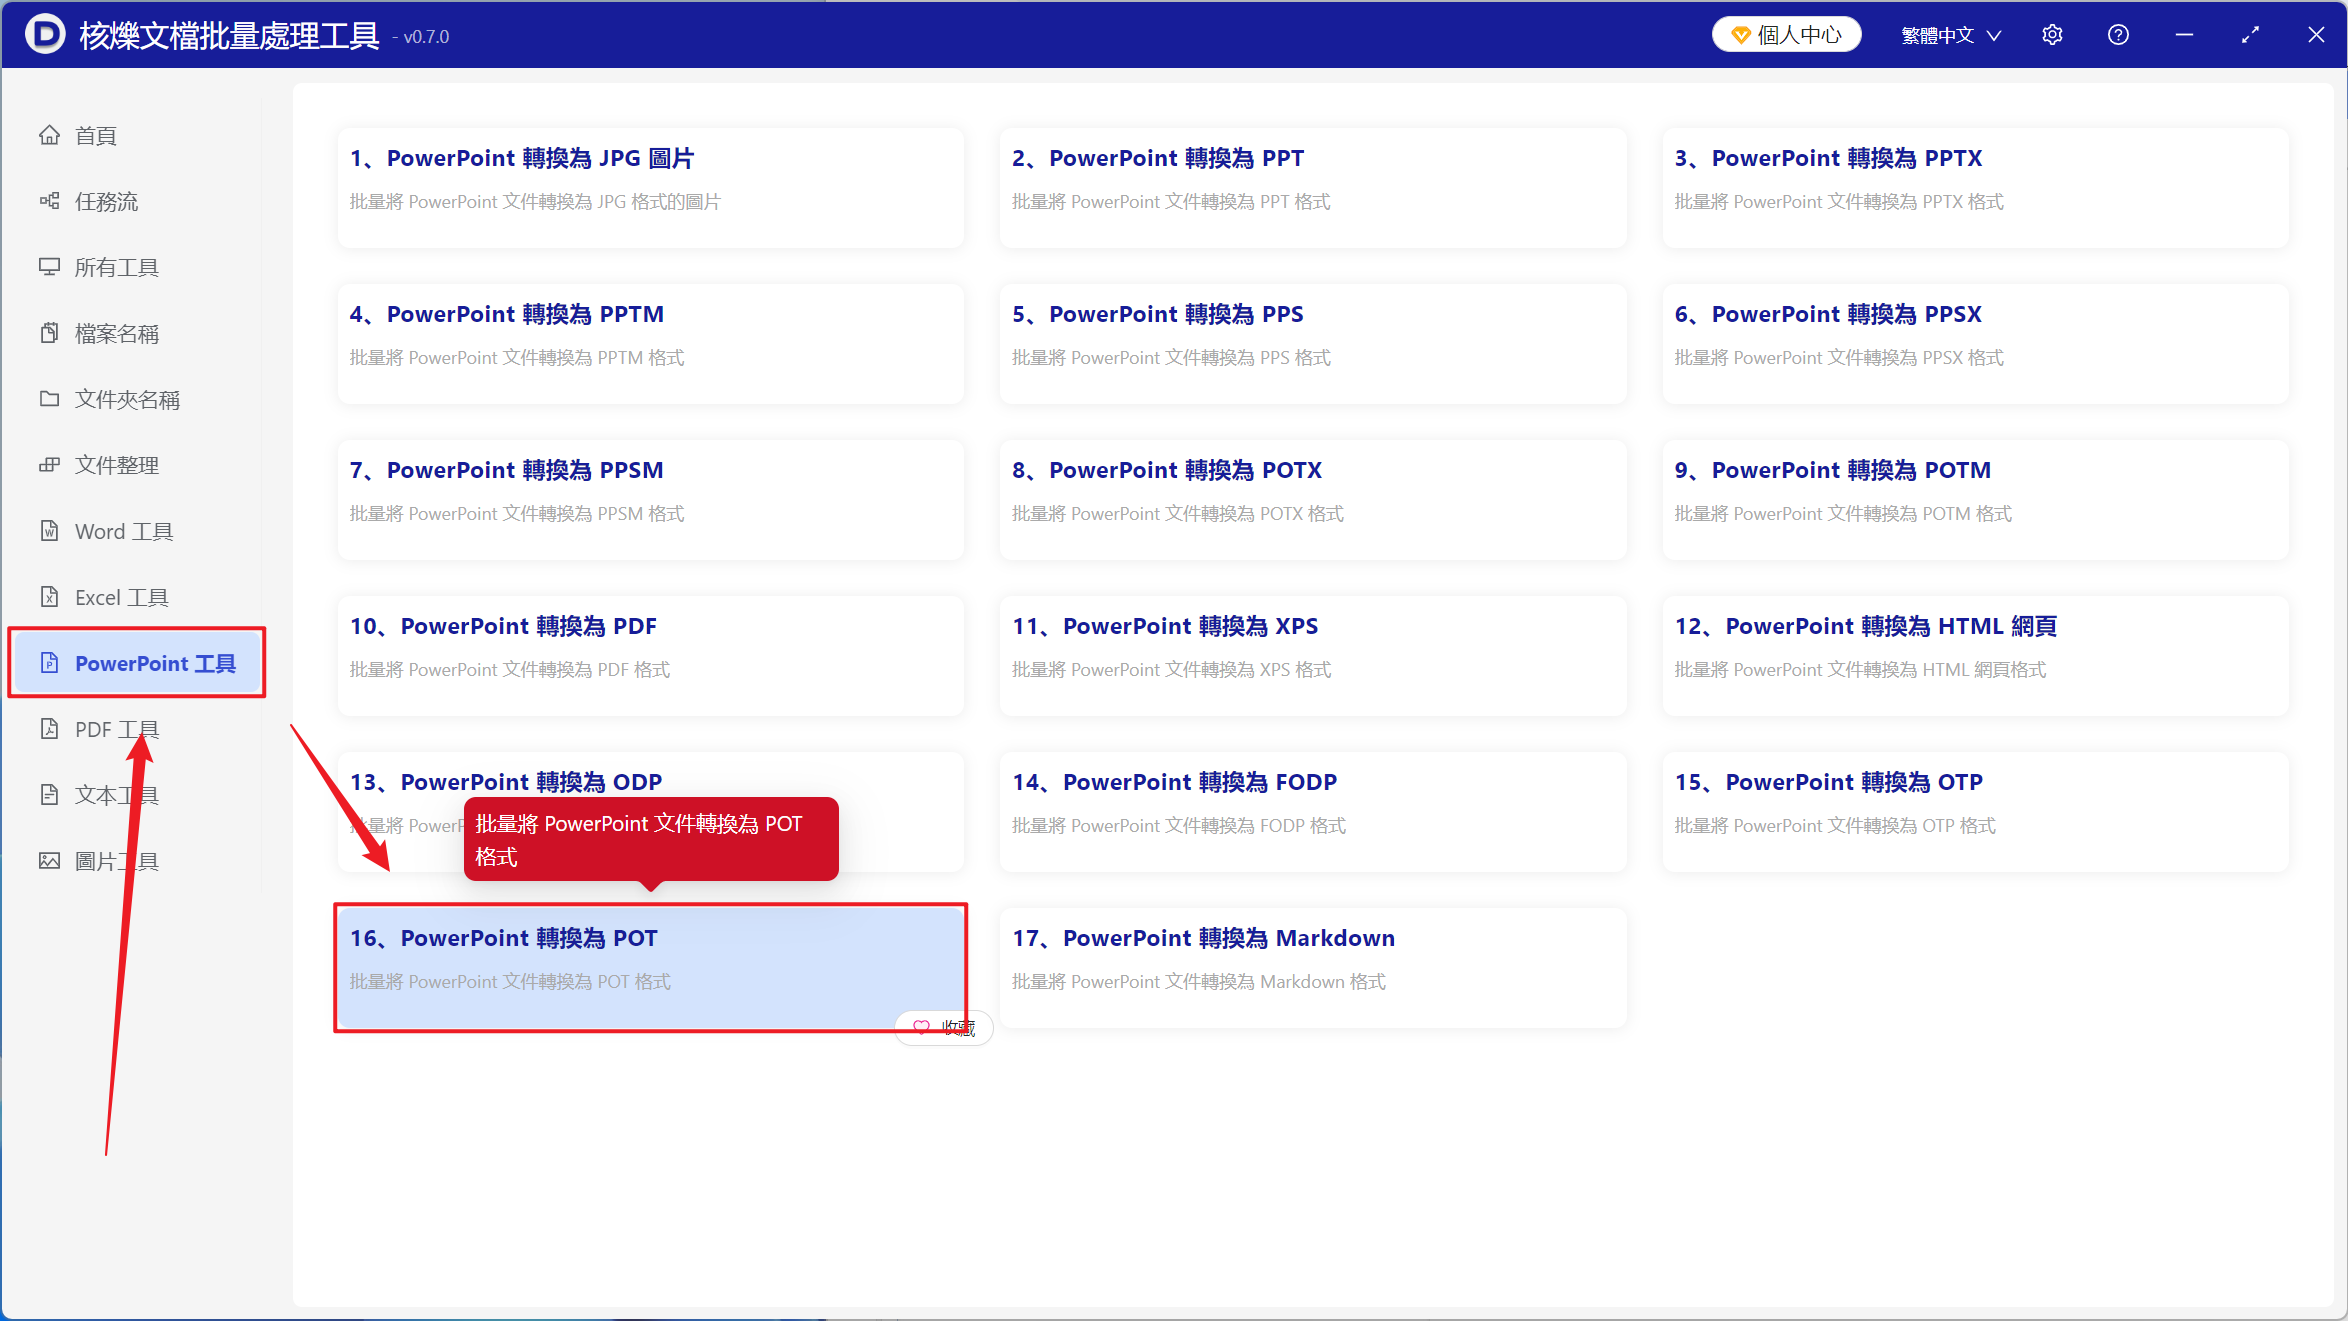Open PowerPoint 轉換為 POTM tool card
The image size is (2348, 1321).
coord(1975,499)
